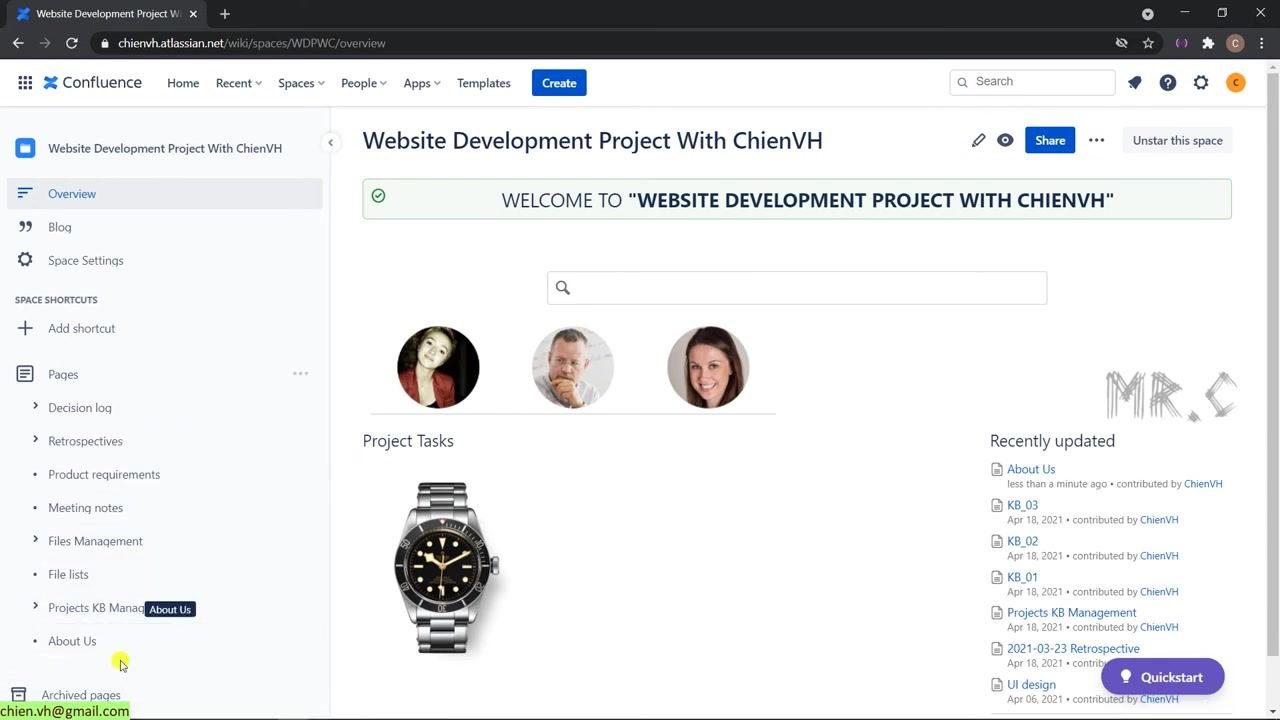Open the Recent dropdown menu
Viewport: 1280px width, 720px height.
(238, 83)
